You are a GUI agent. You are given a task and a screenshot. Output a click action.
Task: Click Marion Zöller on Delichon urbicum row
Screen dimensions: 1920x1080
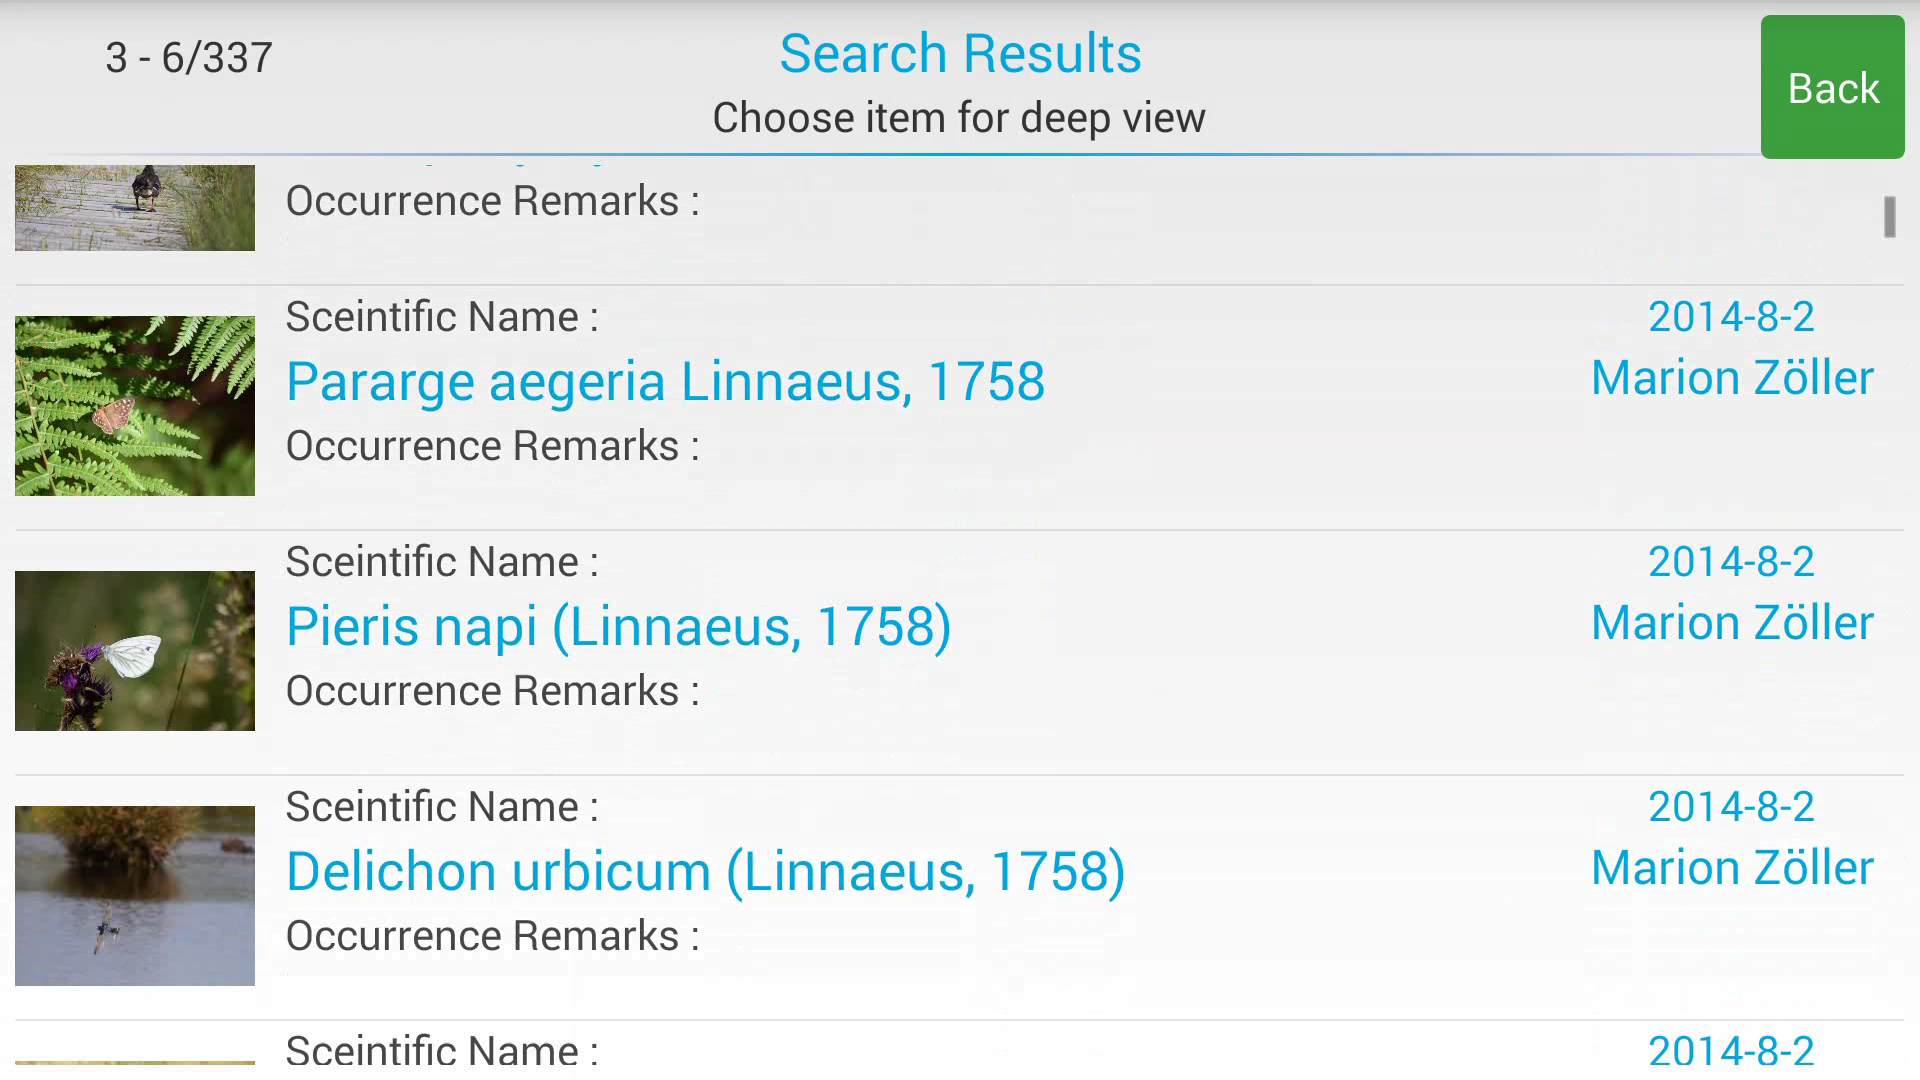coord(1732,868)
